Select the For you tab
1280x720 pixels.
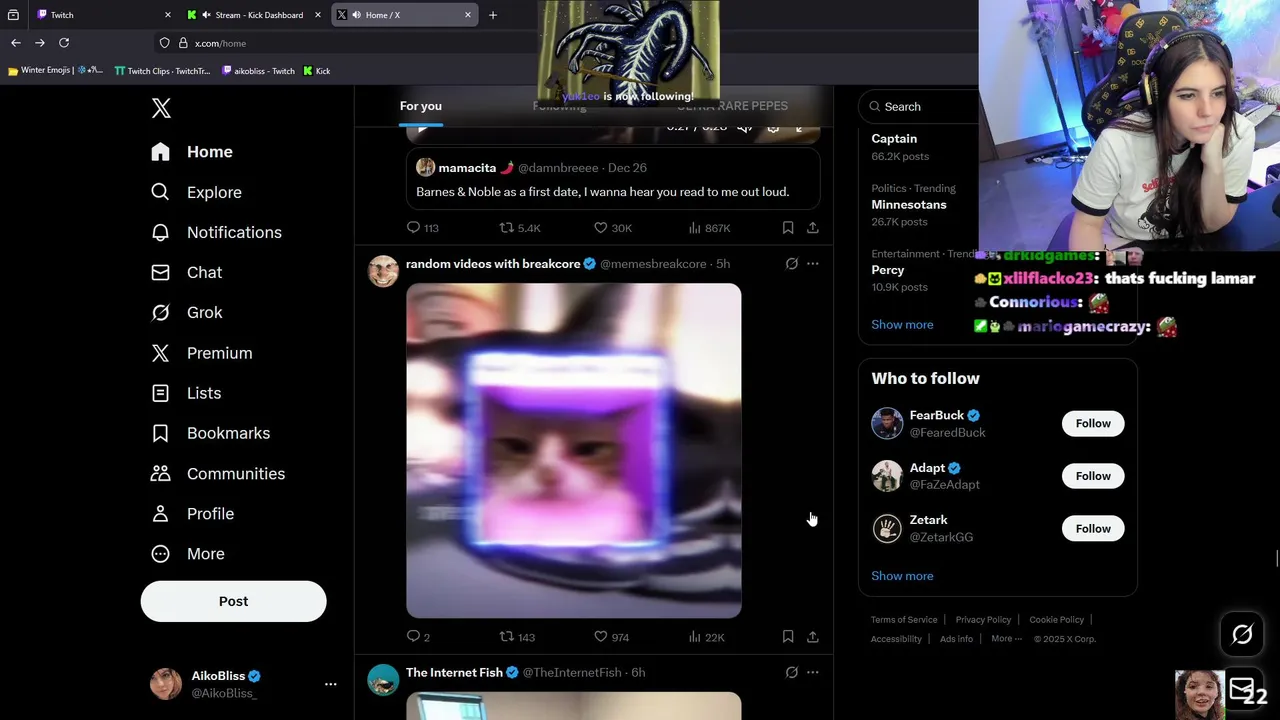click(x=421, y=106)
